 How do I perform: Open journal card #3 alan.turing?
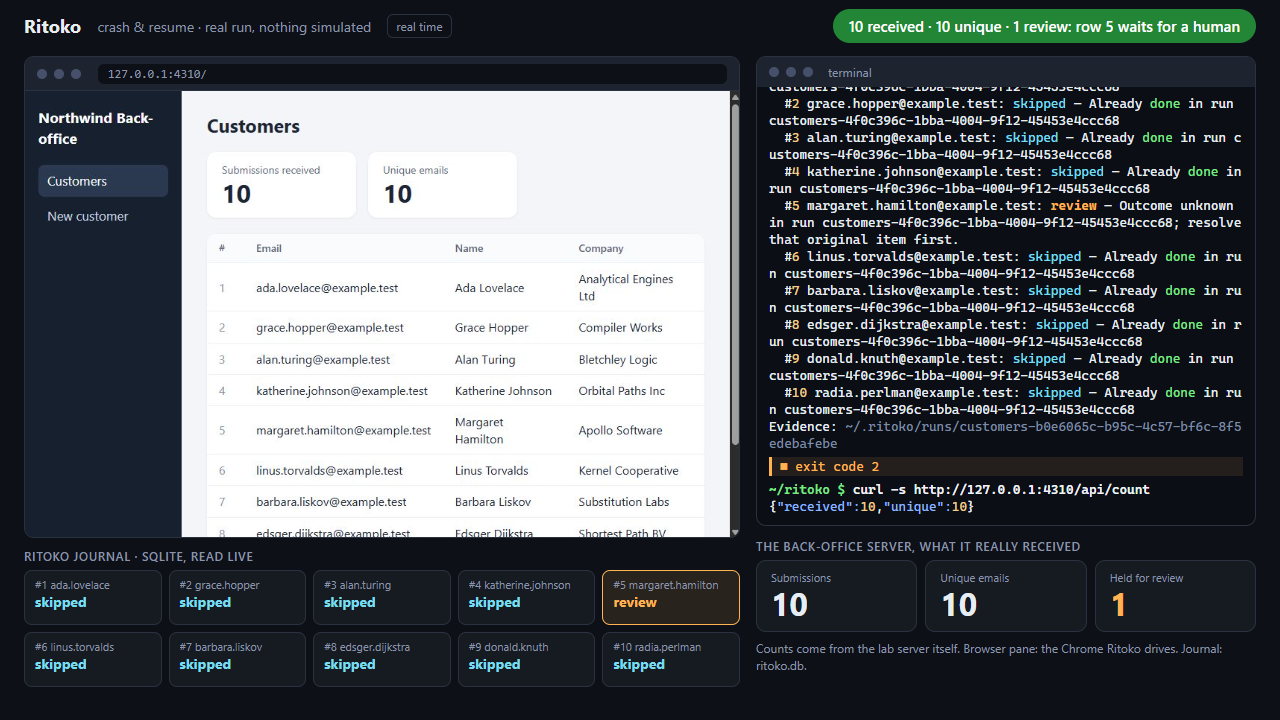pyautogui.click(x=382, y=597)
